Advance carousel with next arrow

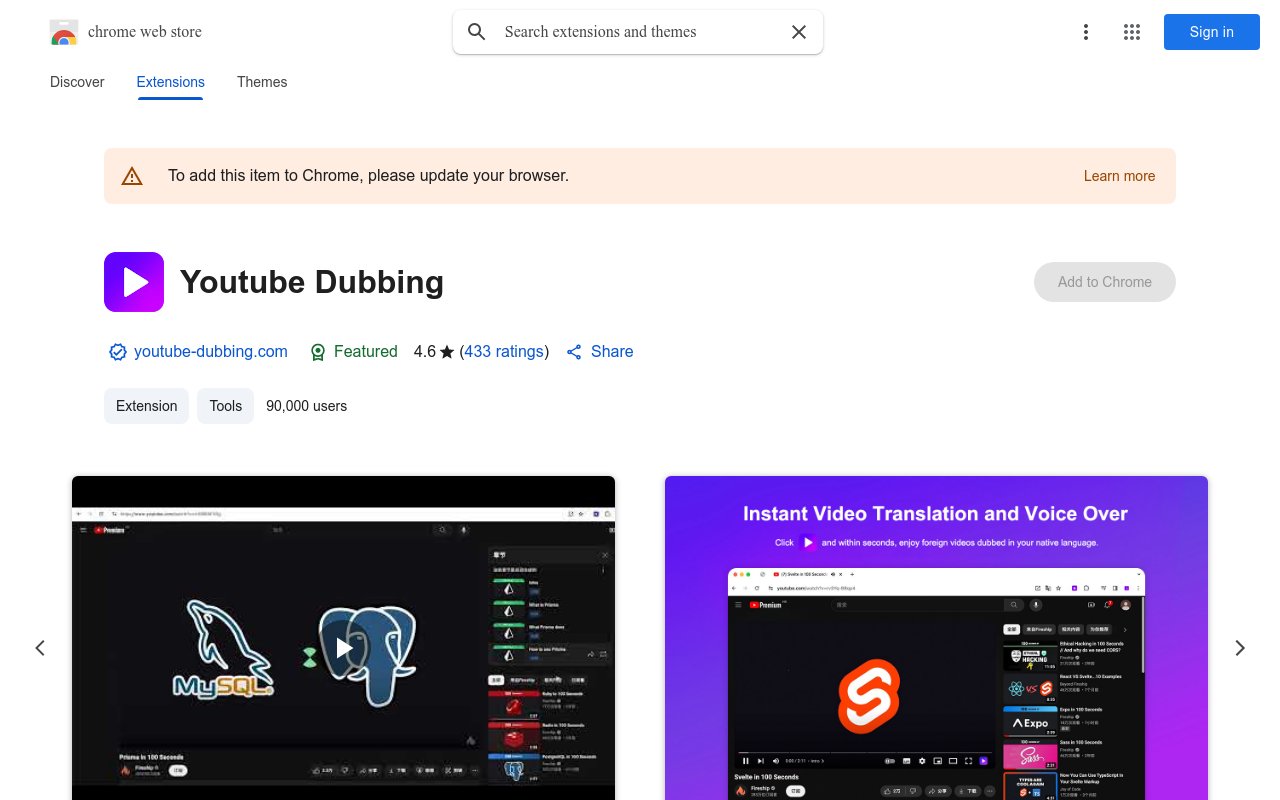point(1240,648)
